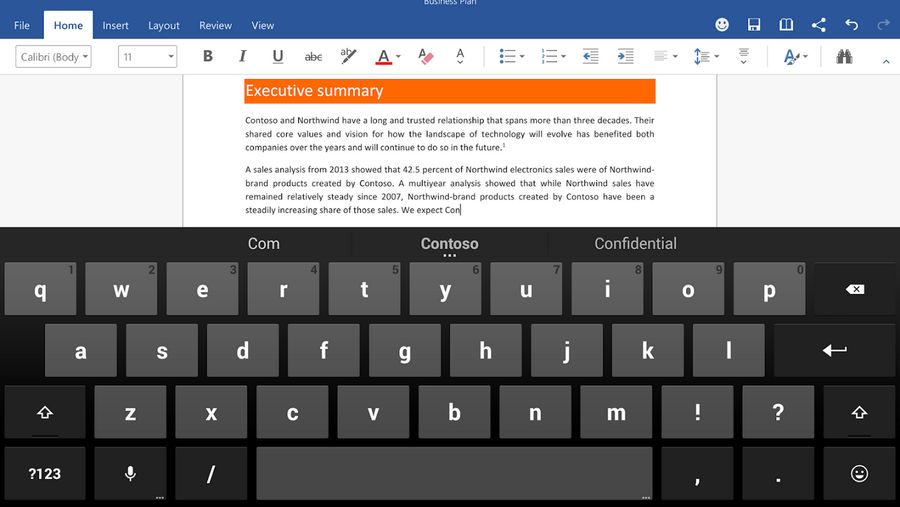This screenshot has height=507, width=900.
Task: Apply bulleted list
Action: (x=507, y=56)
